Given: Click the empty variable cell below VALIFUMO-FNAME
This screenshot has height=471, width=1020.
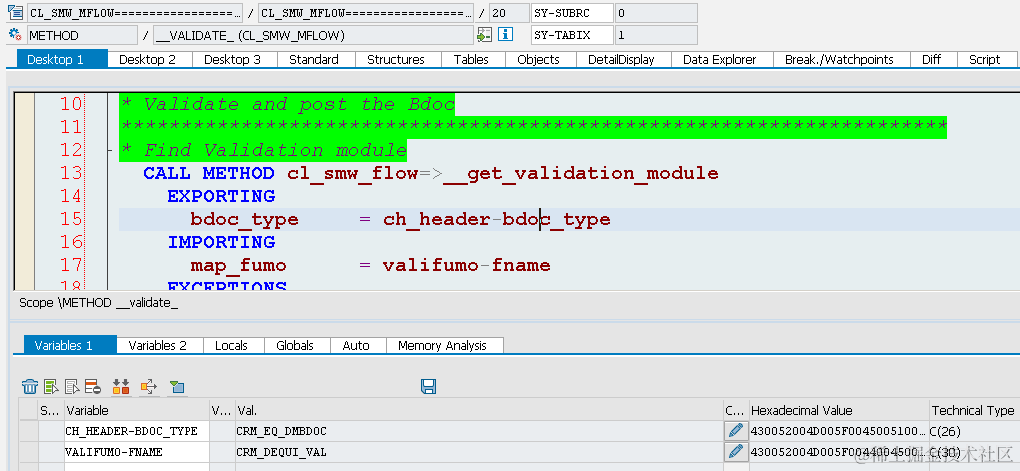Looking at the screenshot, I should click(137, 467).
